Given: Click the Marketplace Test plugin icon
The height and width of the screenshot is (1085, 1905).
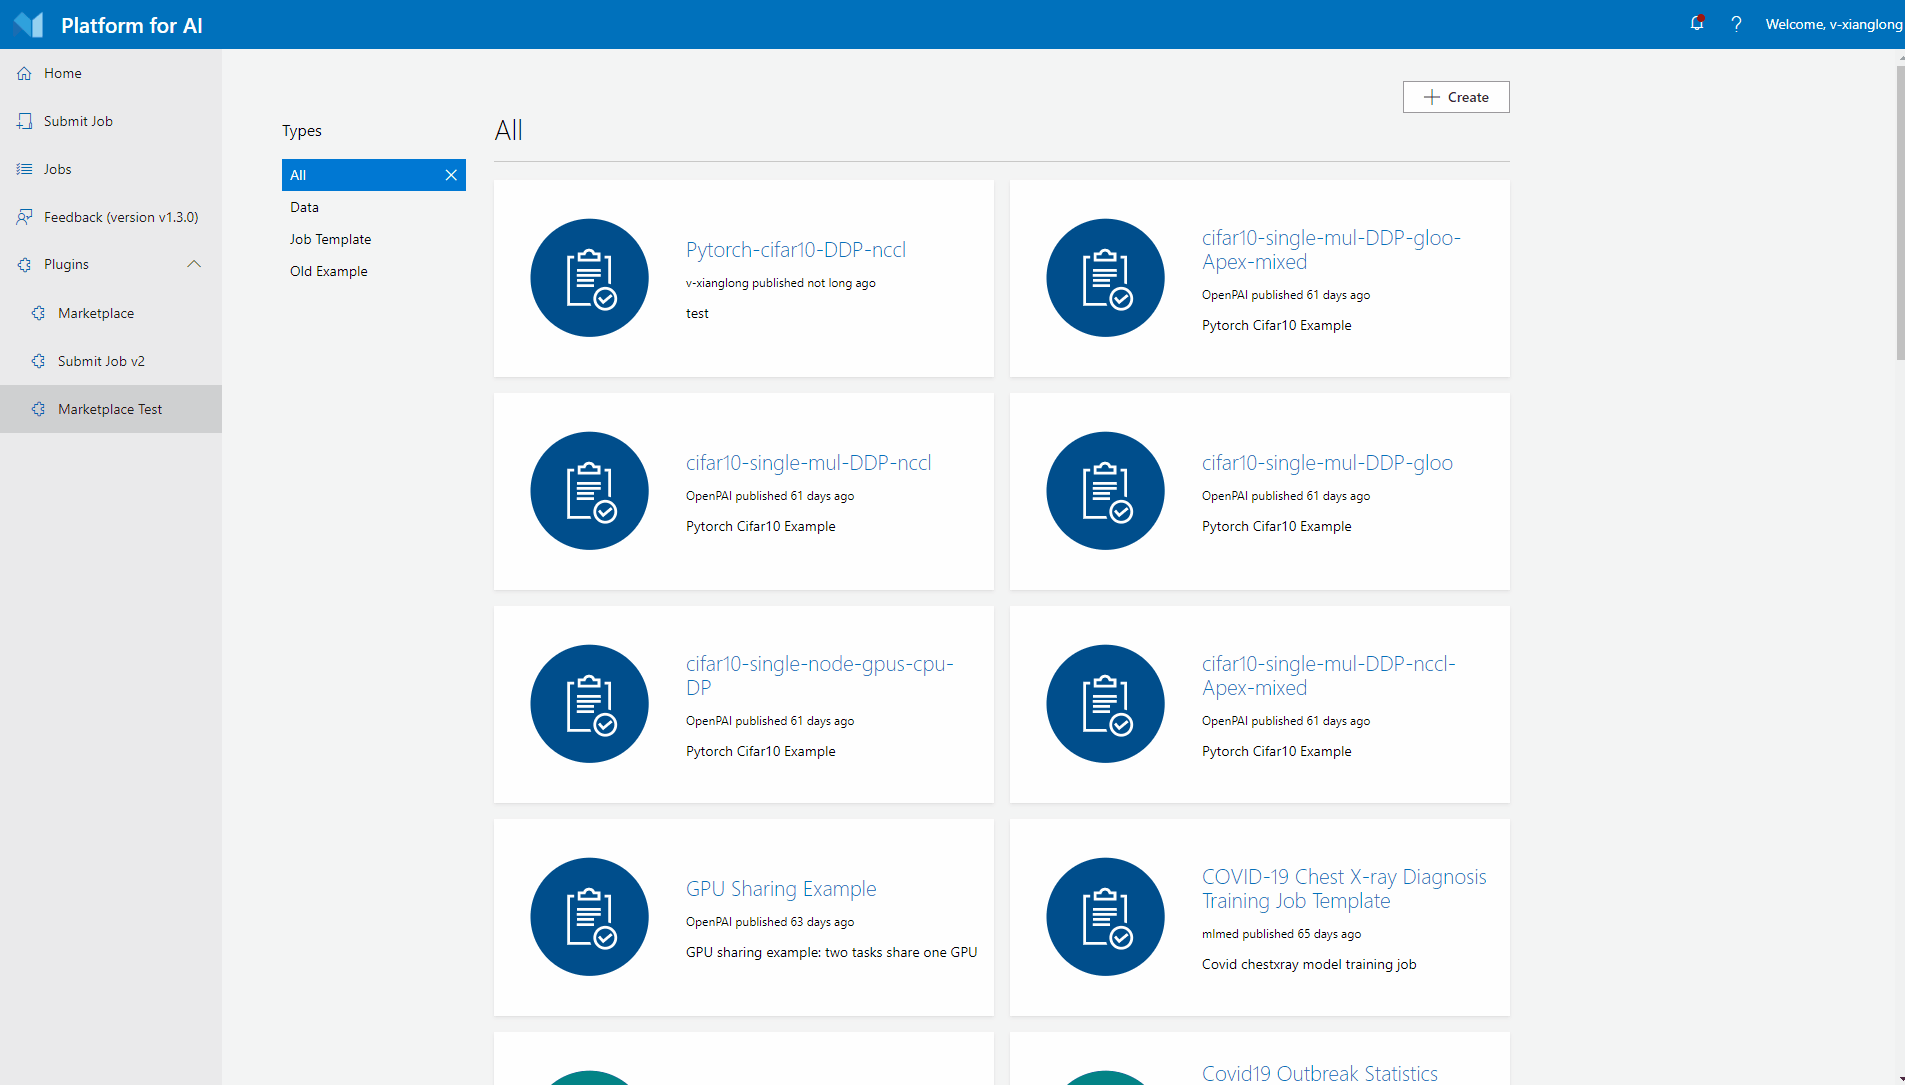Looking at the screenshot, I should point(39,409).
